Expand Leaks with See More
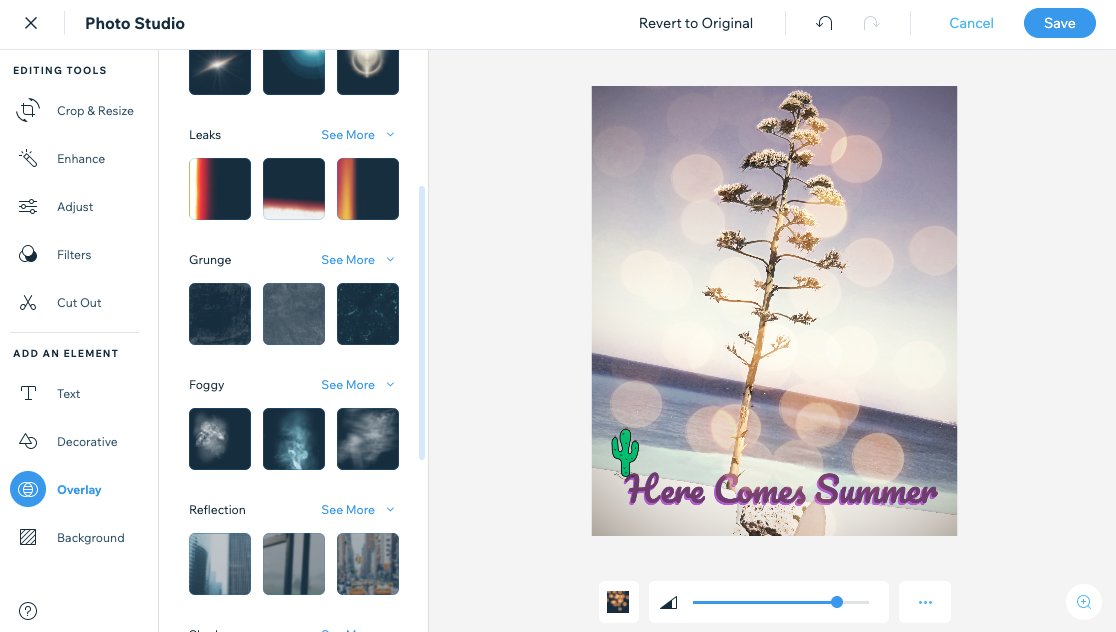The image size is (1116, 632). (x=348, y=135)
